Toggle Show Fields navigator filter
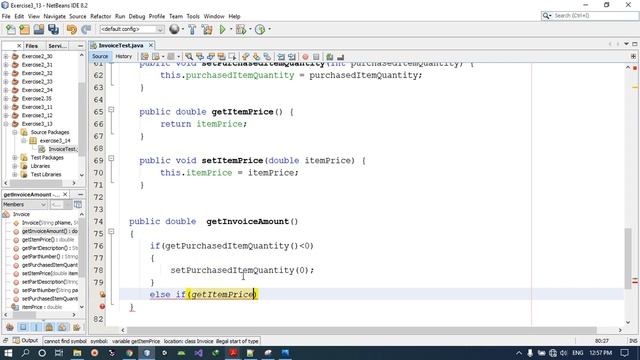Image resolution: width=640 pixels, height=360 pixels. [x=23, y=327]
